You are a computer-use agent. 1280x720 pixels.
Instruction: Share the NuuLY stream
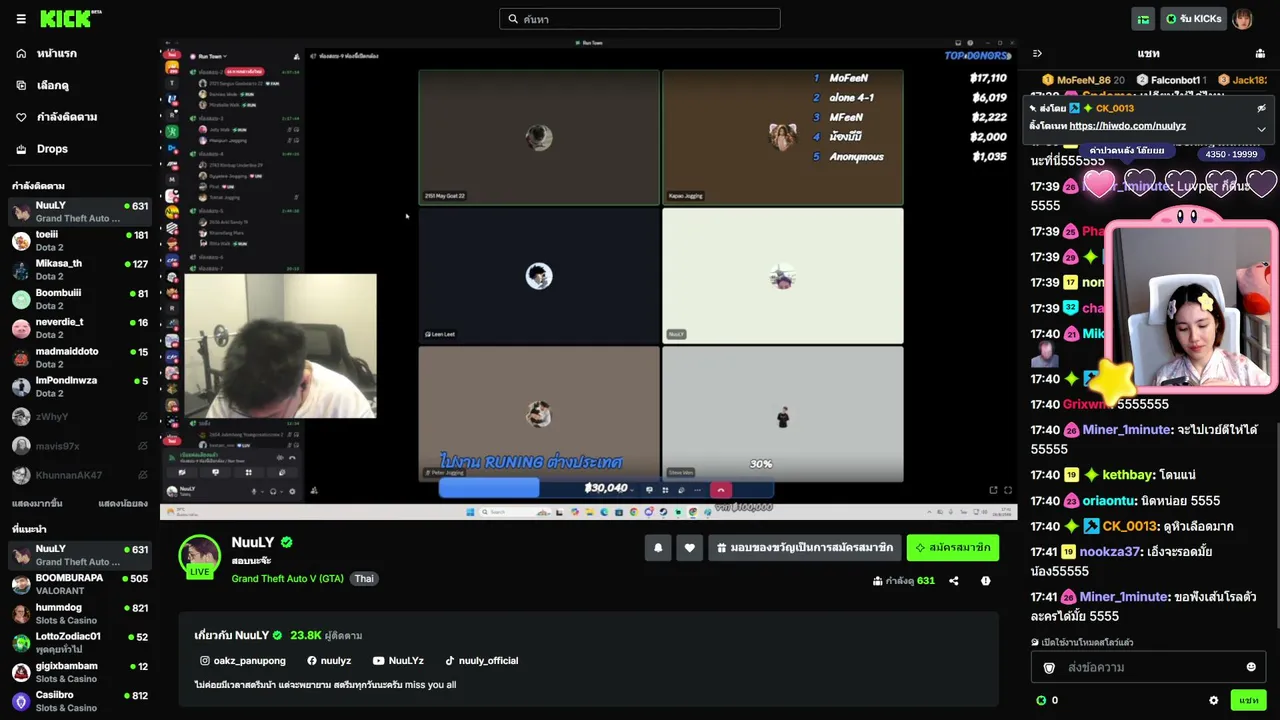[x=954, y=581]
